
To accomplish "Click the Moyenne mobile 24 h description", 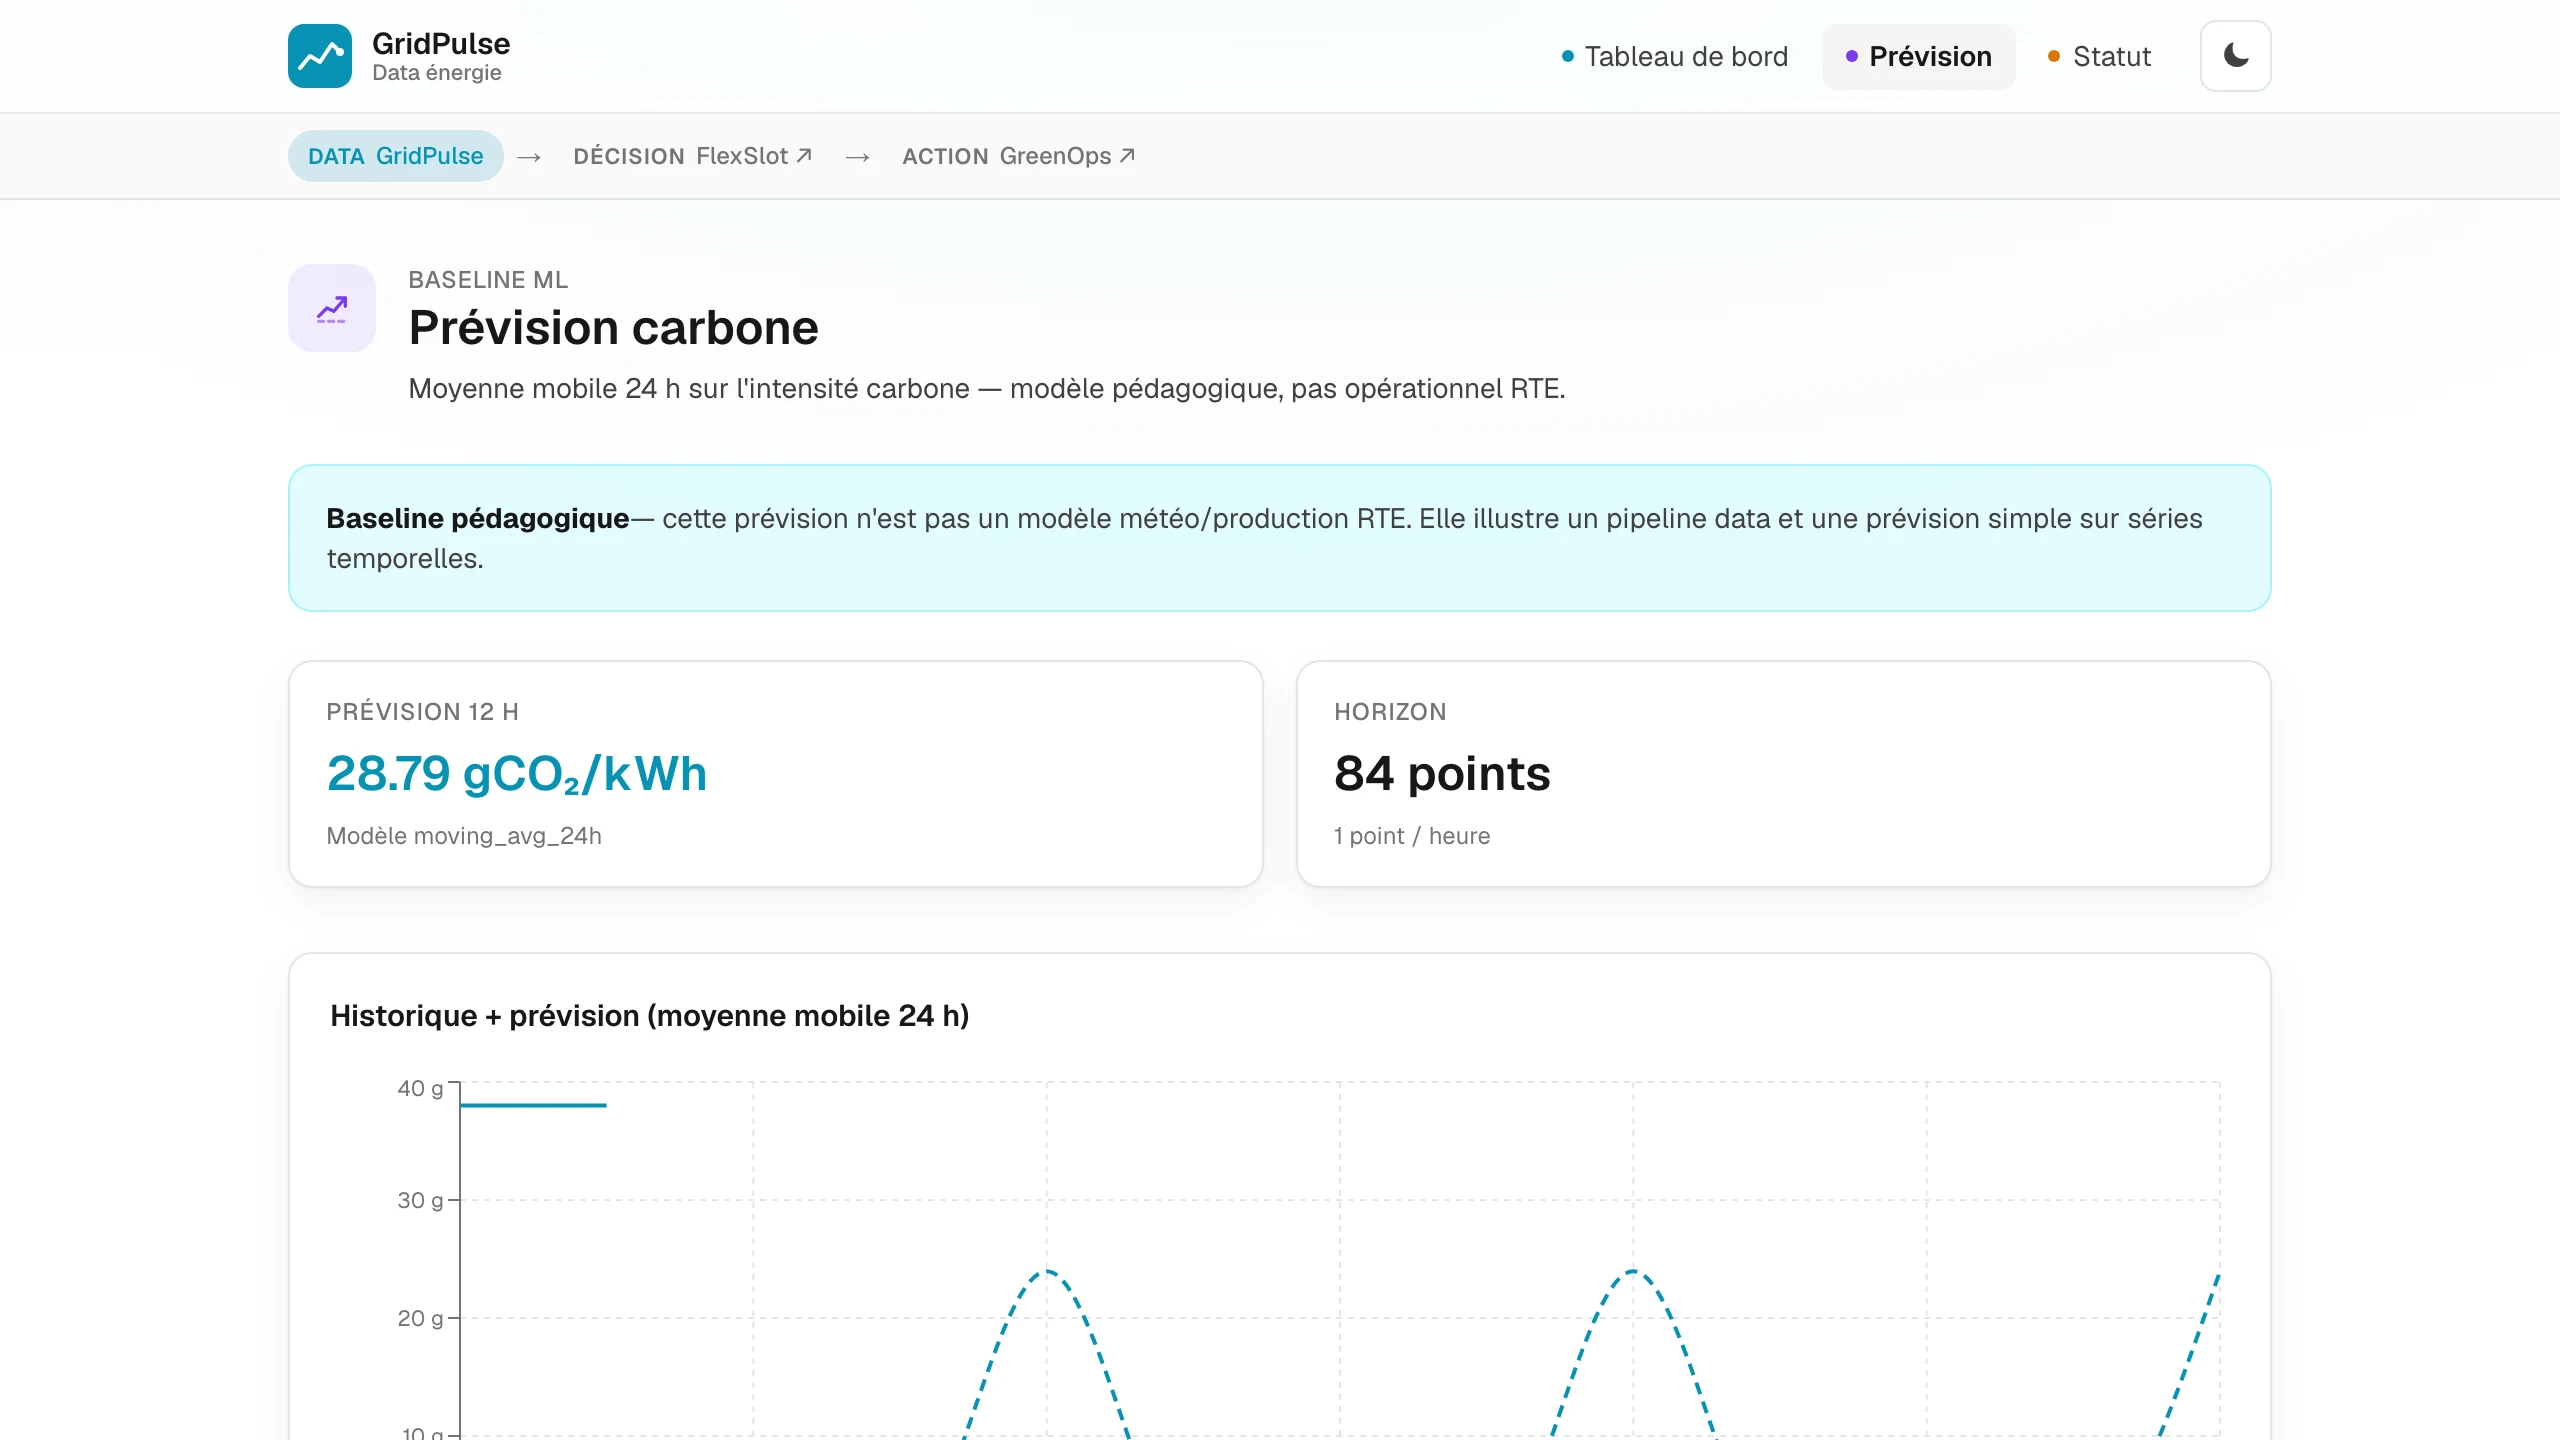I will 987,388.
